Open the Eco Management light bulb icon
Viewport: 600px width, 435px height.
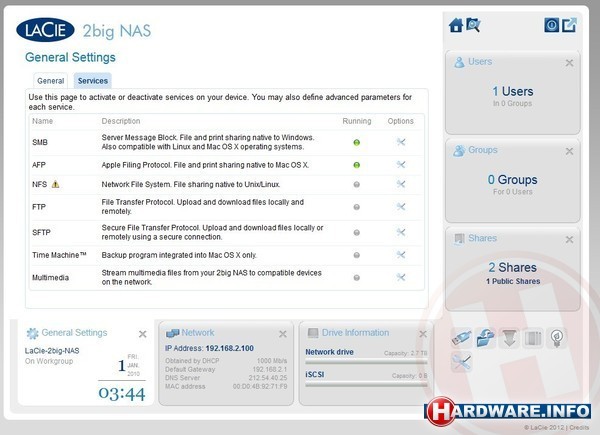[x=557, y=338]
